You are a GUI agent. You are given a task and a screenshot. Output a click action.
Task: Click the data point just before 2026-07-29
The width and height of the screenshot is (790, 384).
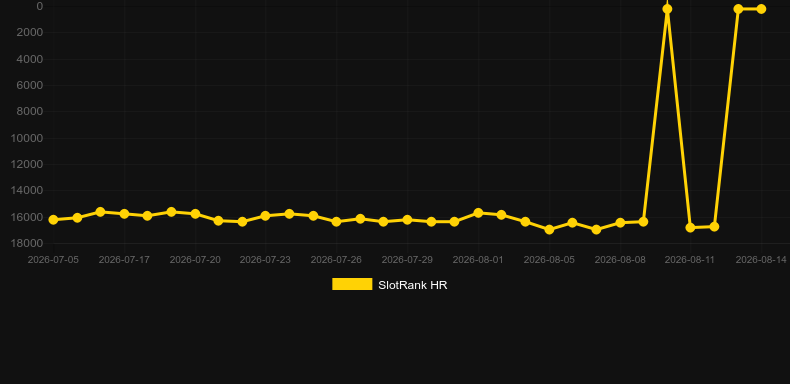(383, 222)
